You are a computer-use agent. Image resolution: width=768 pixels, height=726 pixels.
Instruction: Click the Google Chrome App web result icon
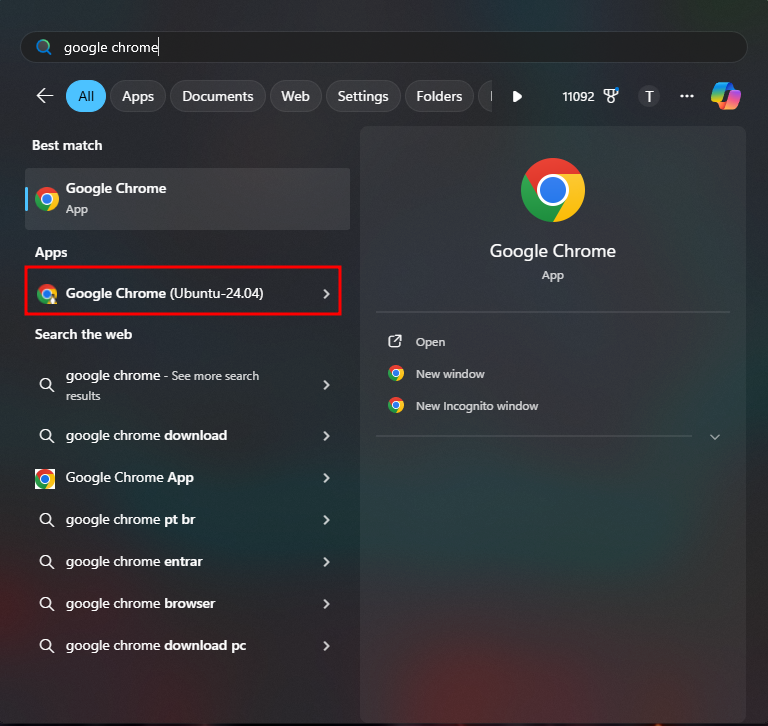click(45, 479)
